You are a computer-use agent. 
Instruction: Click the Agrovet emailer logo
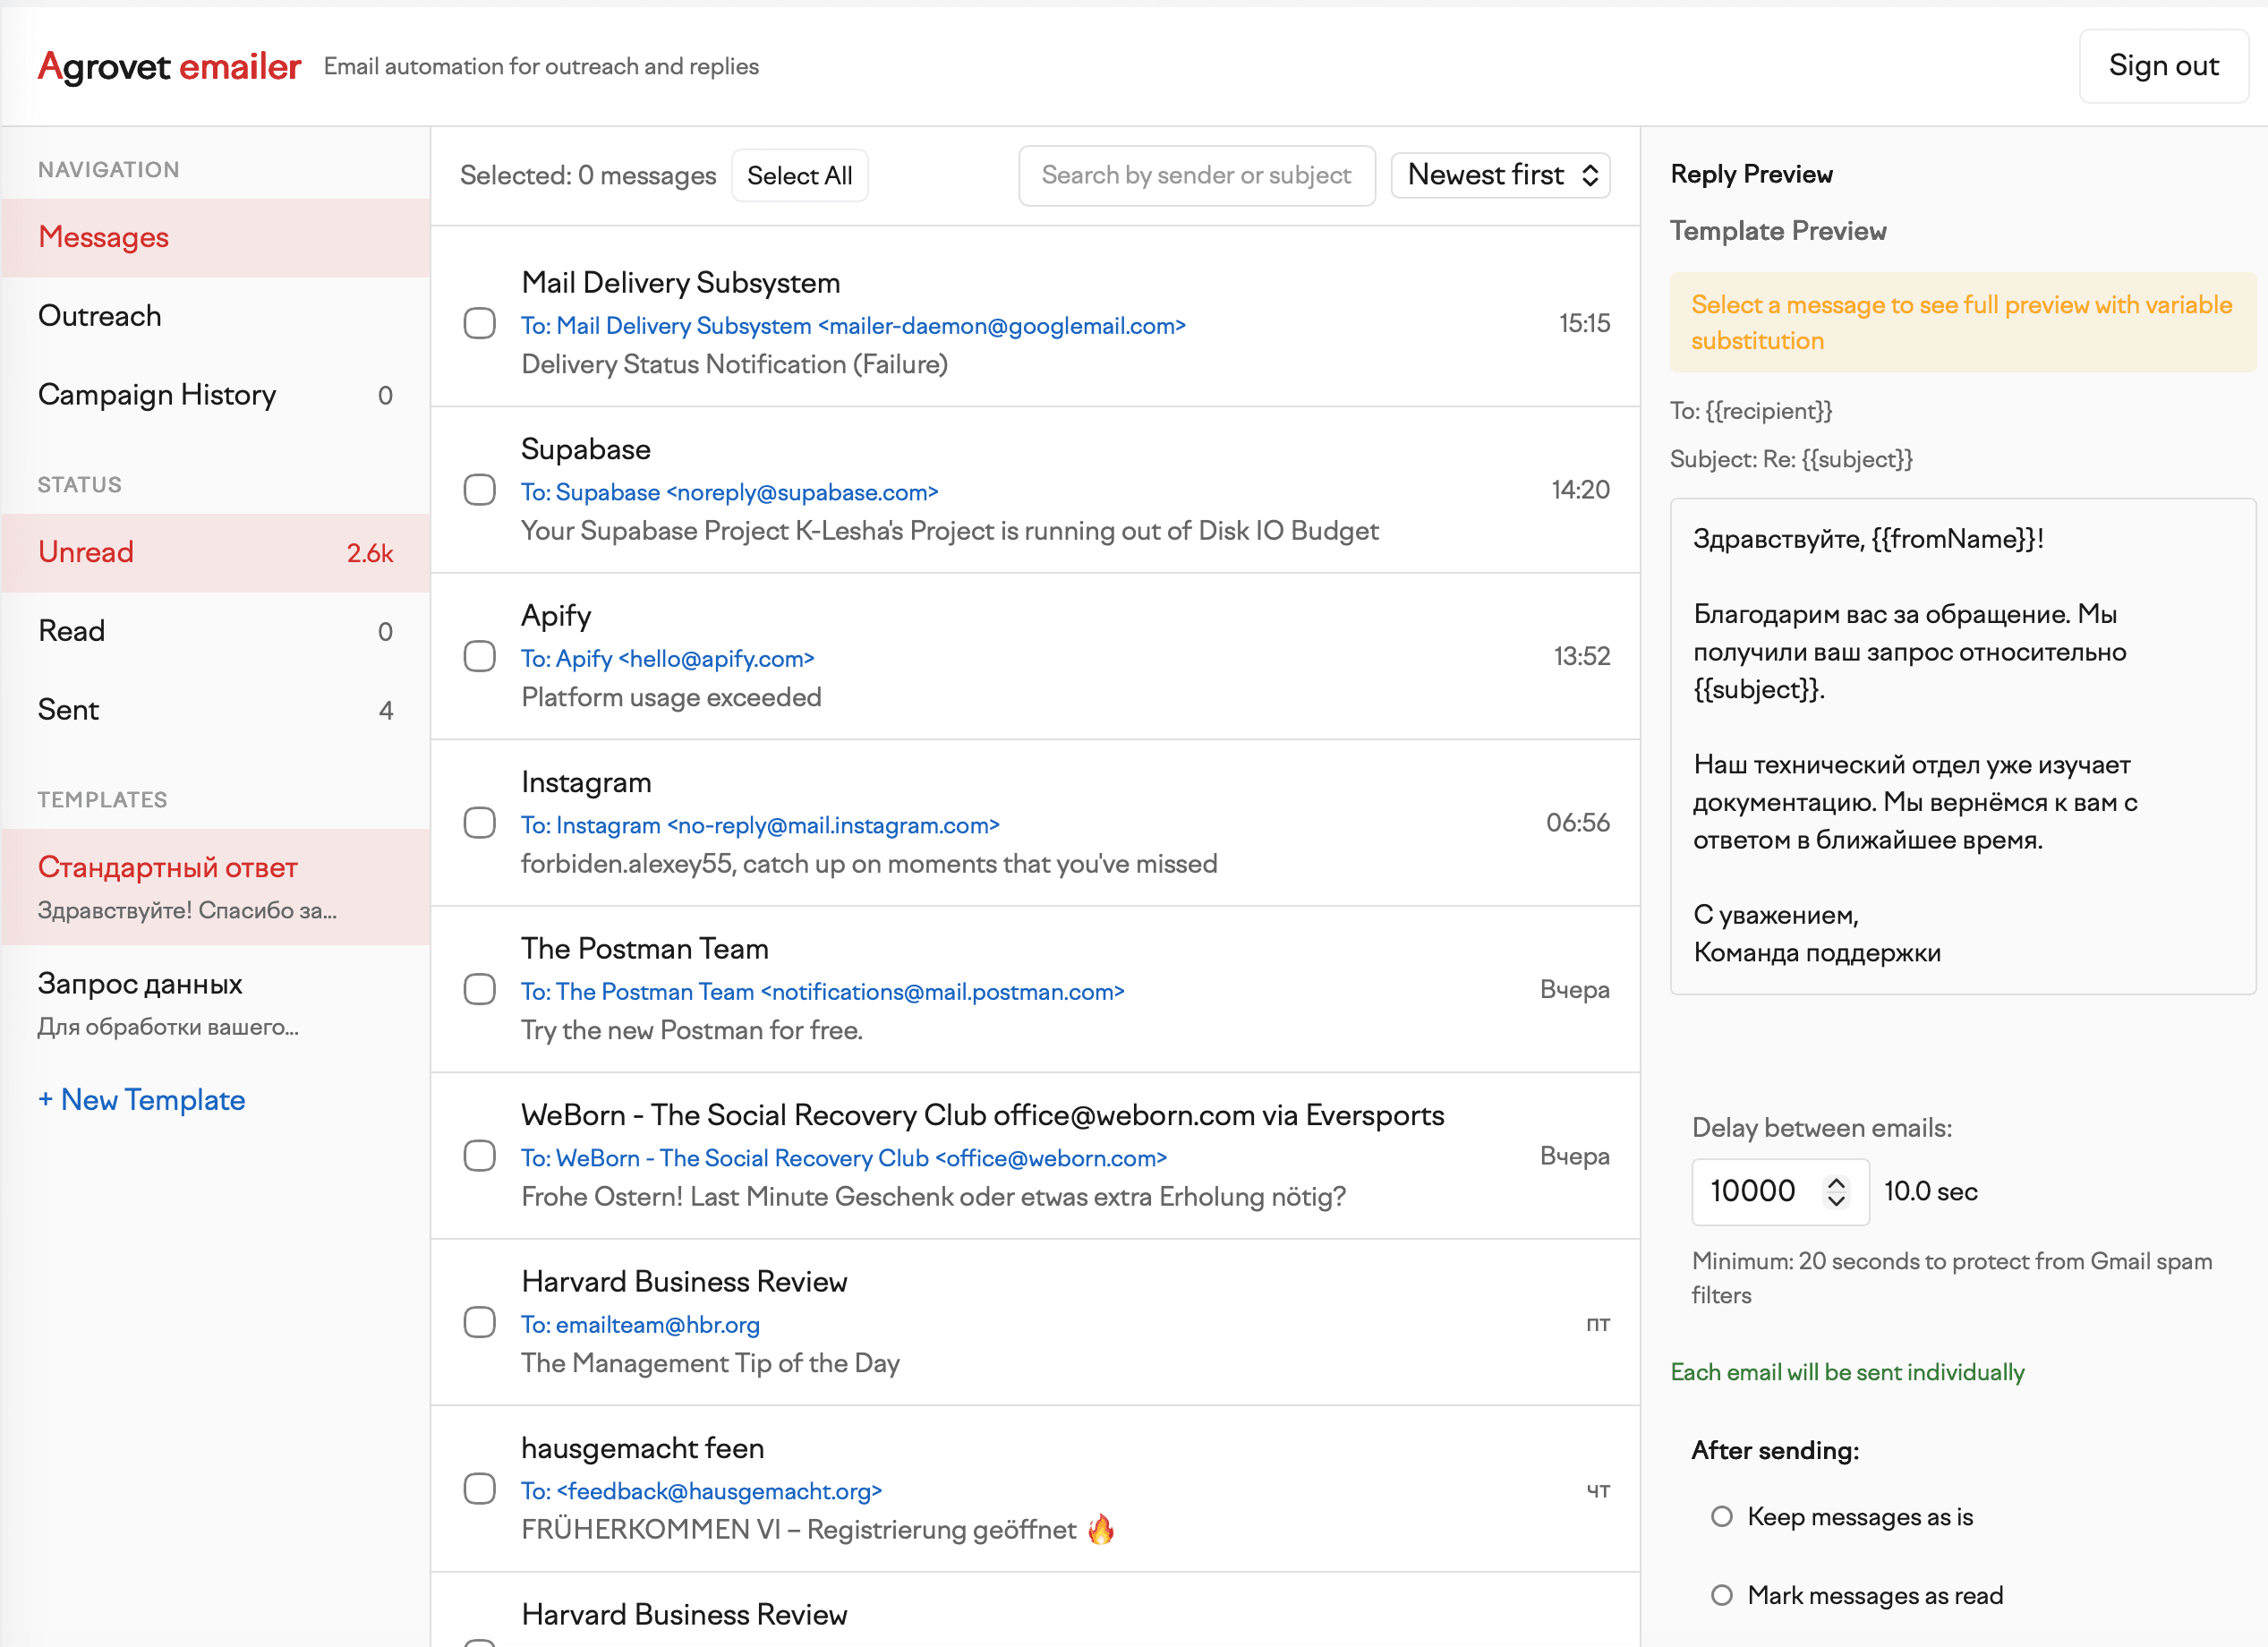pyautogui.click(x=169, y=66)
